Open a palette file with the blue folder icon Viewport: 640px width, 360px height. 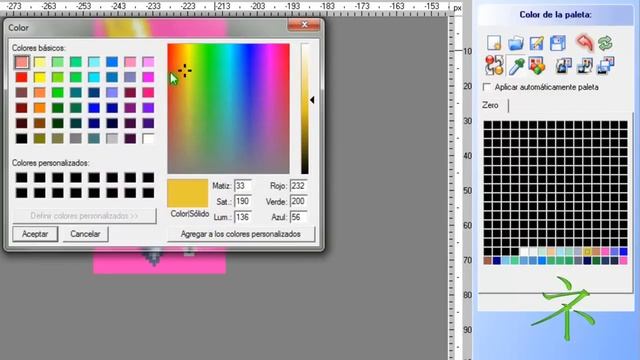point(516,43)
